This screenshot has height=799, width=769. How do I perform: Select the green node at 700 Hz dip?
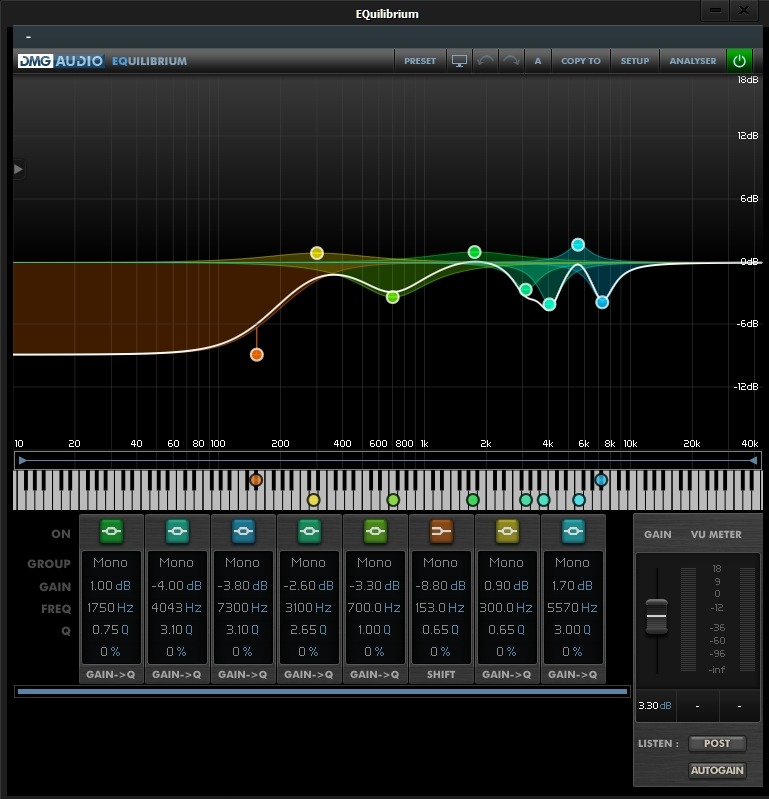(392, 297)
